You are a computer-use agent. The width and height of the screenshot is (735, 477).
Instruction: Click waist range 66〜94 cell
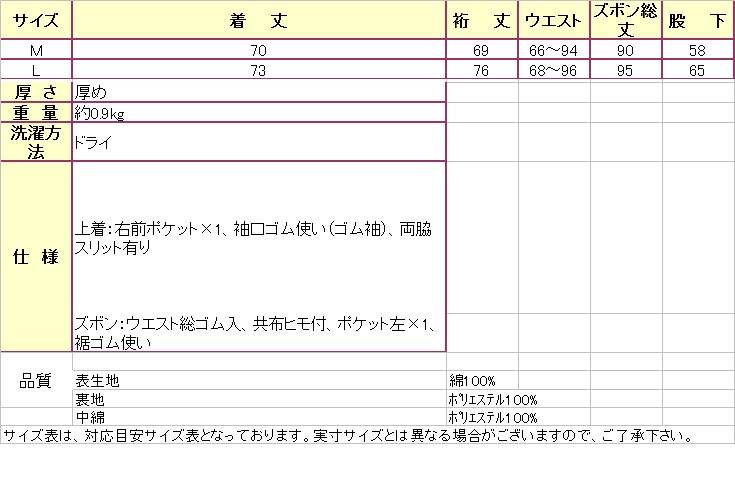(554, 49)
